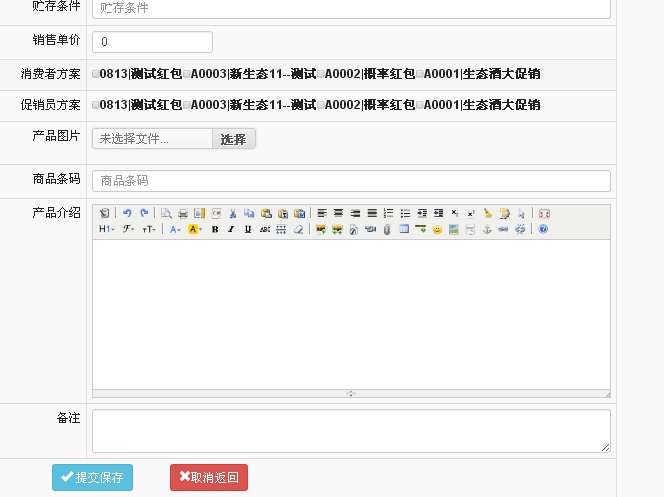Viewport: 664px width, 497px height.
Task: Center align the text
Action: pos(339,213)
